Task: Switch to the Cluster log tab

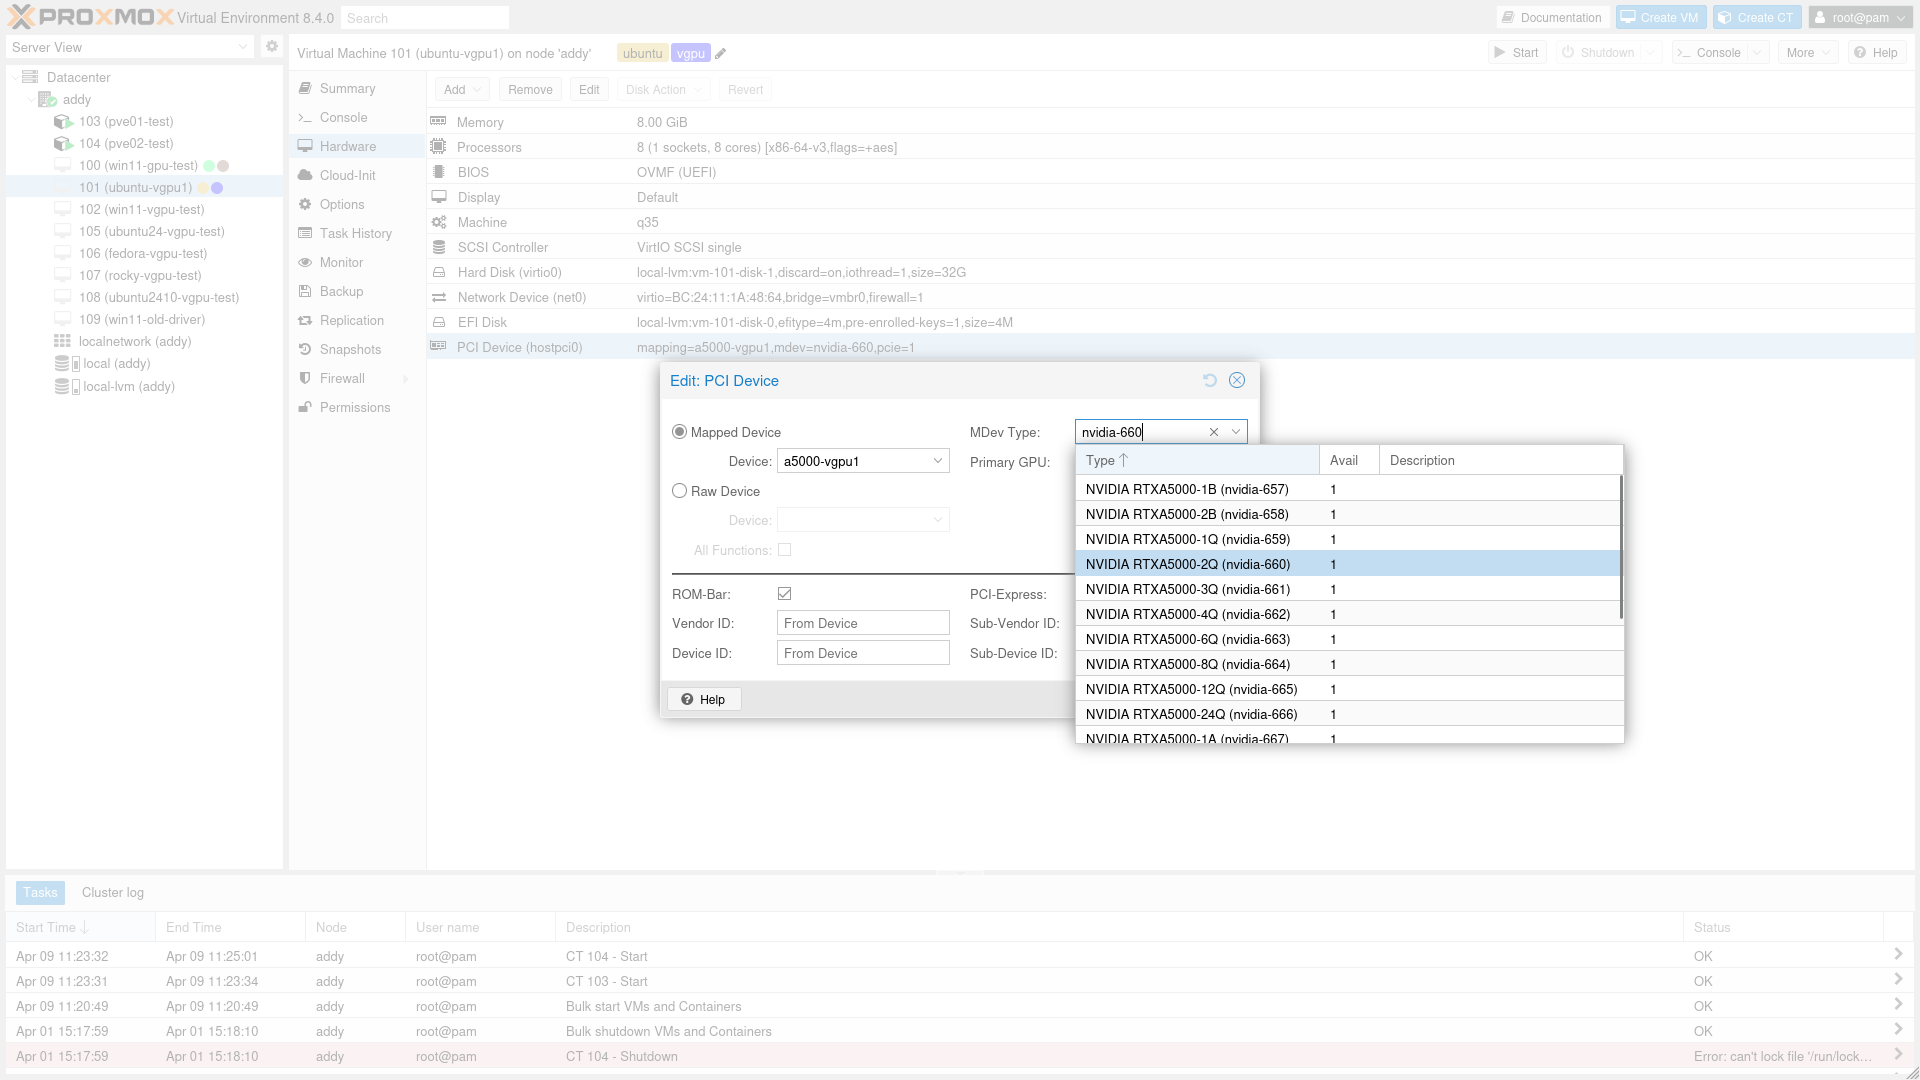Action: [112, 892]
